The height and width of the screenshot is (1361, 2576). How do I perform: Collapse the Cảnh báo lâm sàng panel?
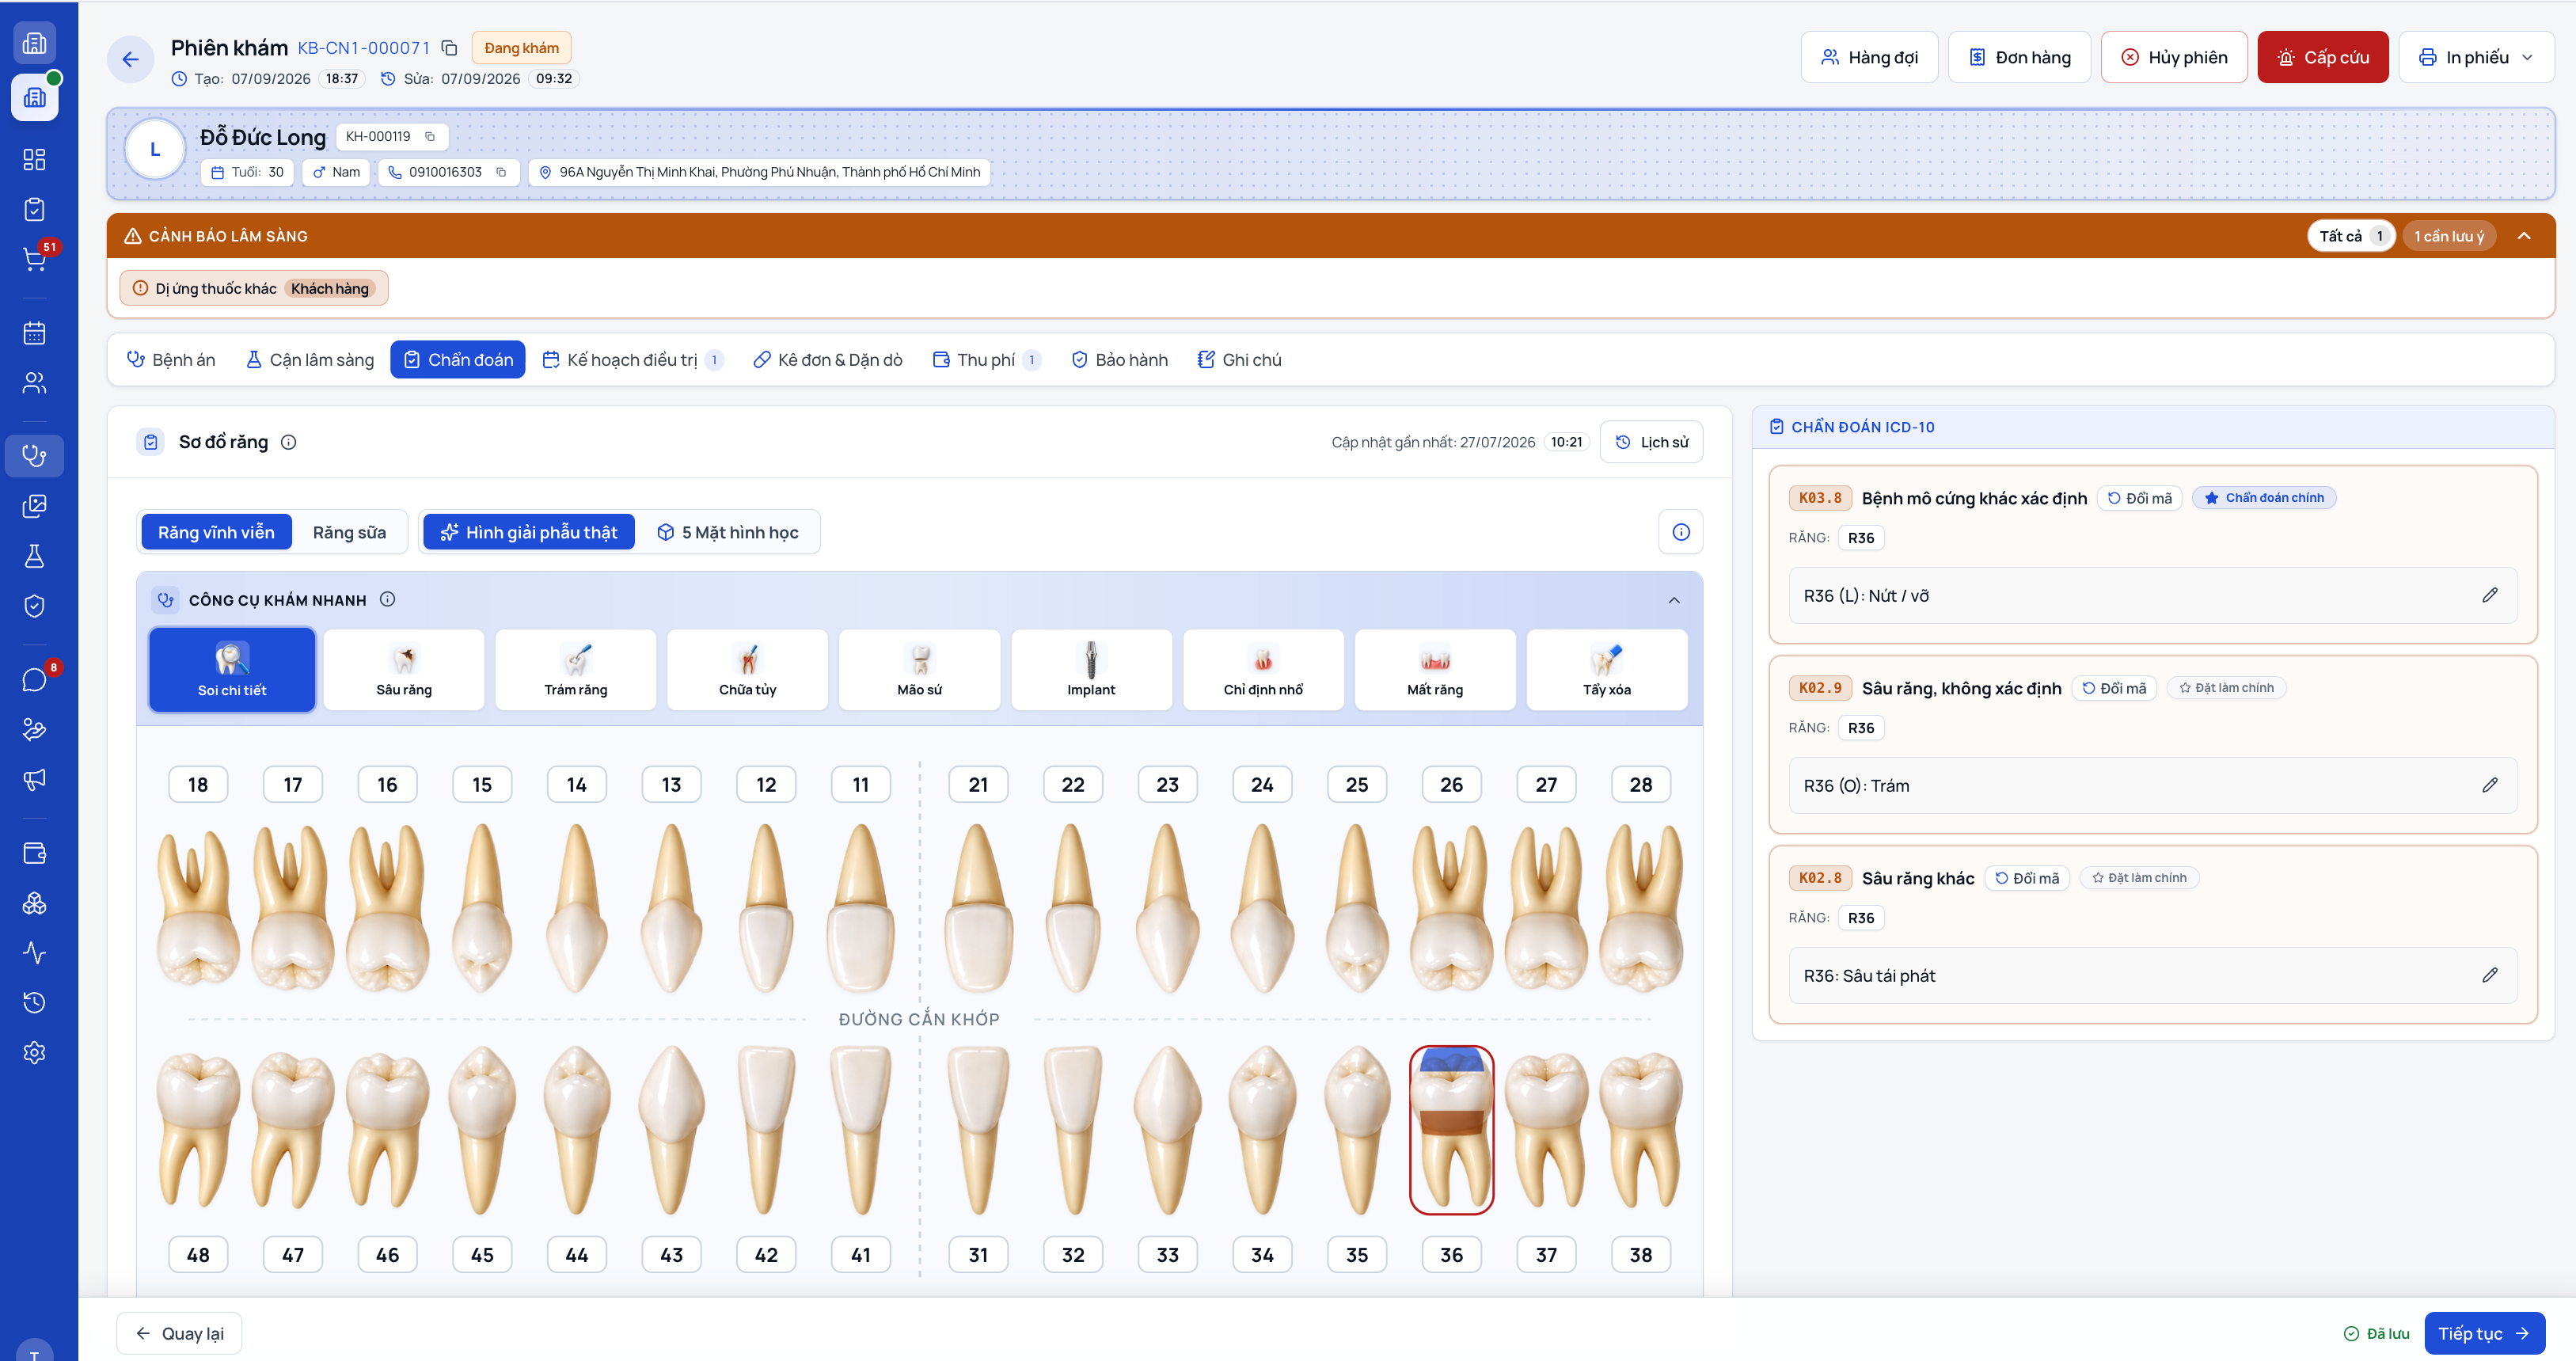[x=2524, y=236]
